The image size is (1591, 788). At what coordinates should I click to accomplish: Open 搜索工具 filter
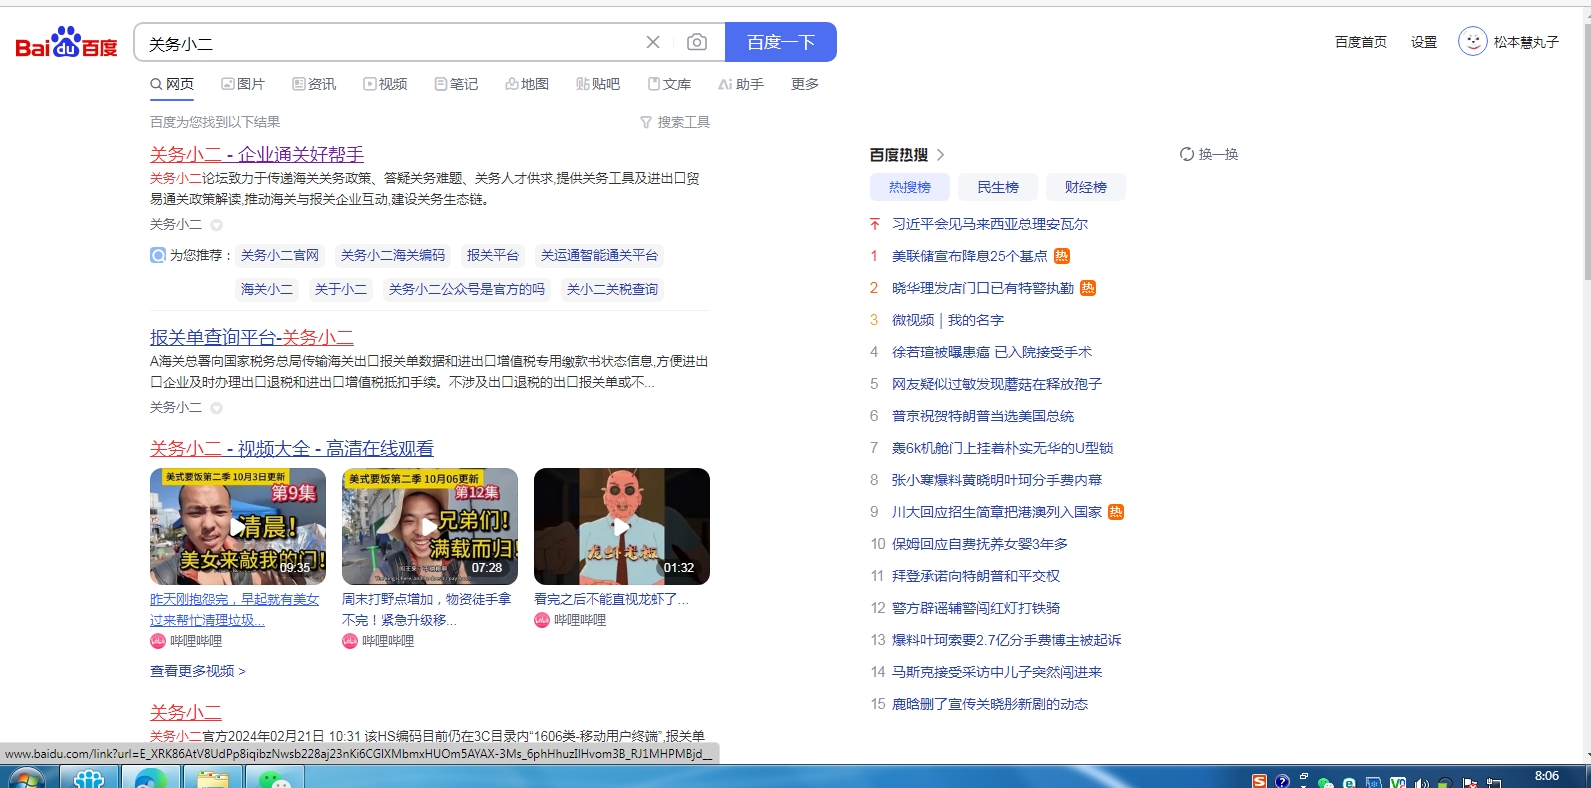point(675,122)
